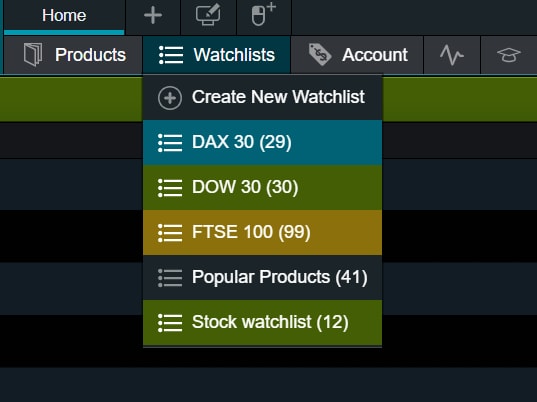Open the pulse chart activity icon

[452, 55]
